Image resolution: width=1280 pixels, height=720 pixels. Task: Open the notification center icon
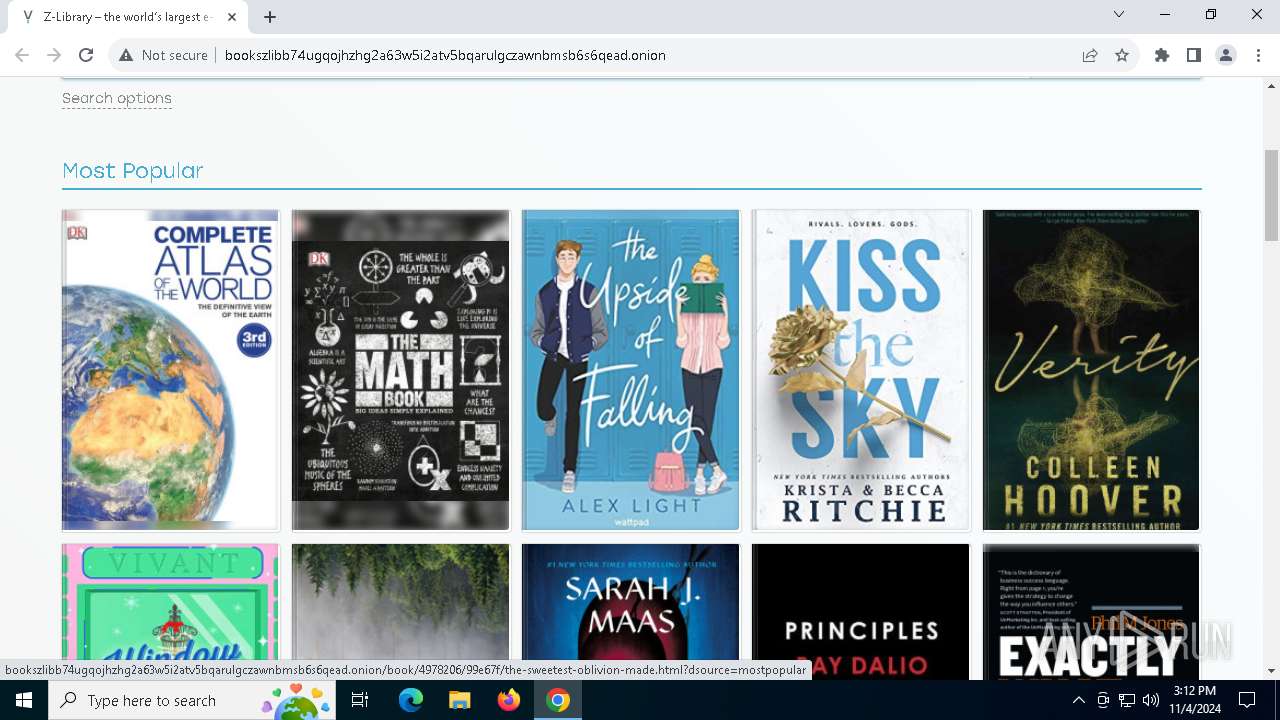coord(1247,700)
